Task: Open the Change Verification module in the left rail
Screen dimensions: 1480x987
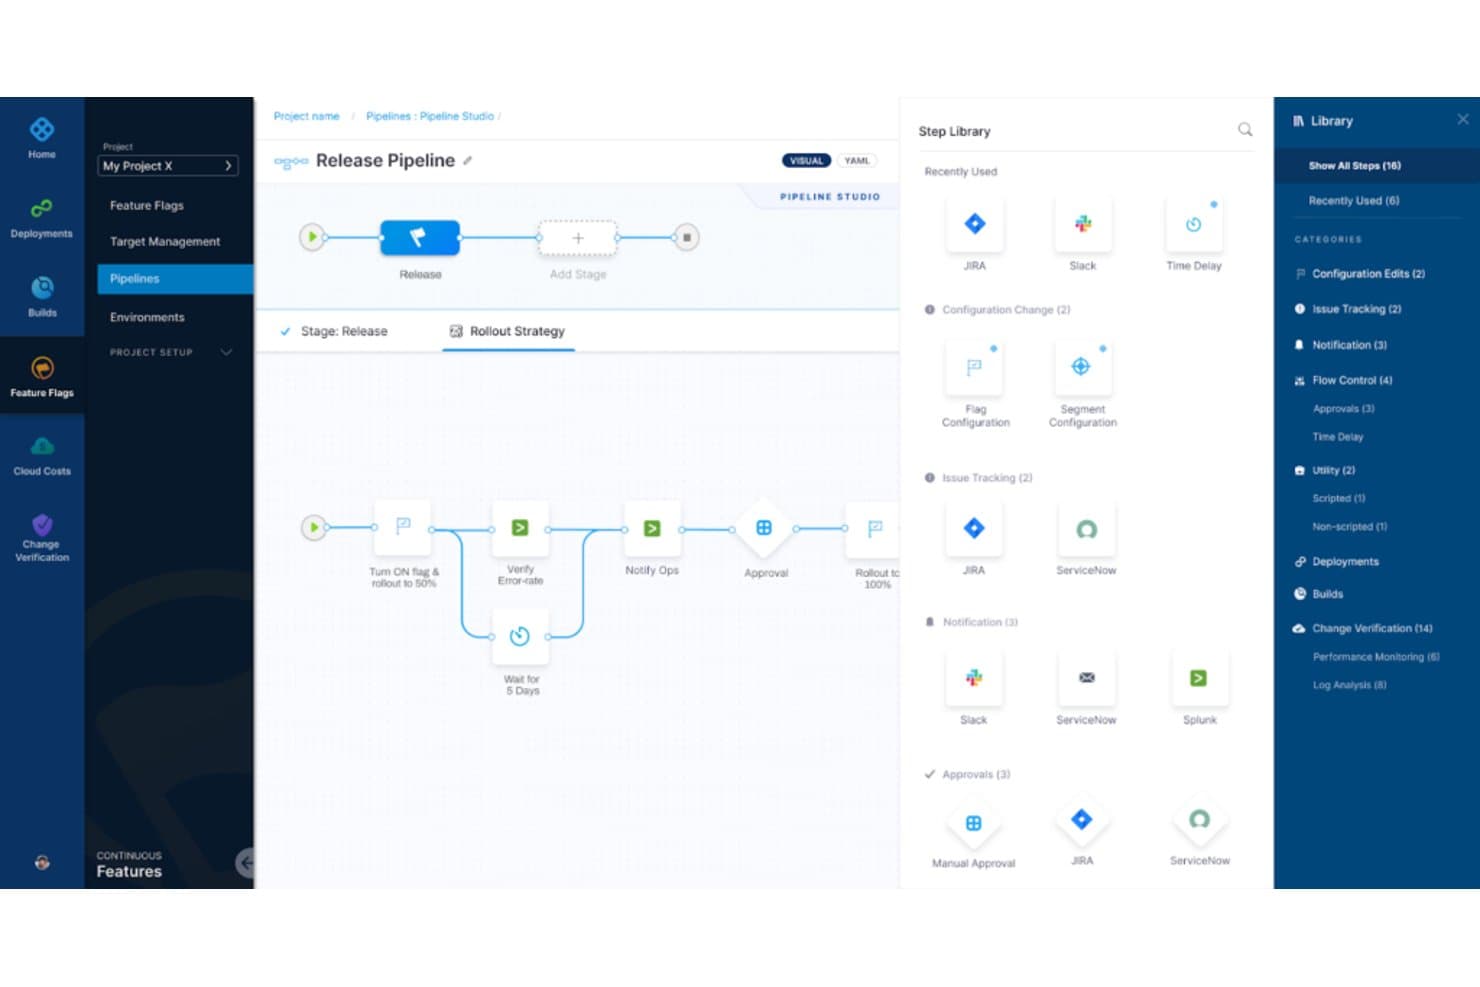Action: click(x=42, y=537)
